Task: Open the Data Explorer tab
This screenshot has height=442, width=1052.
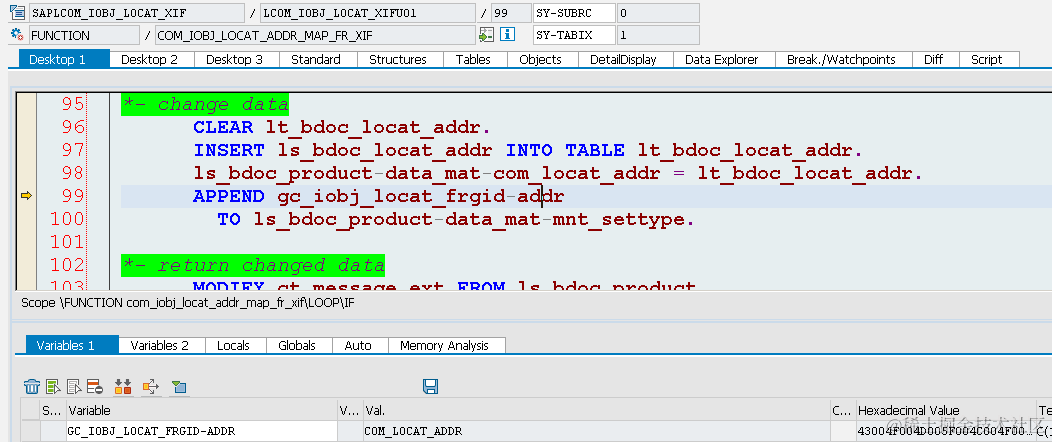Action: [722, 60]
